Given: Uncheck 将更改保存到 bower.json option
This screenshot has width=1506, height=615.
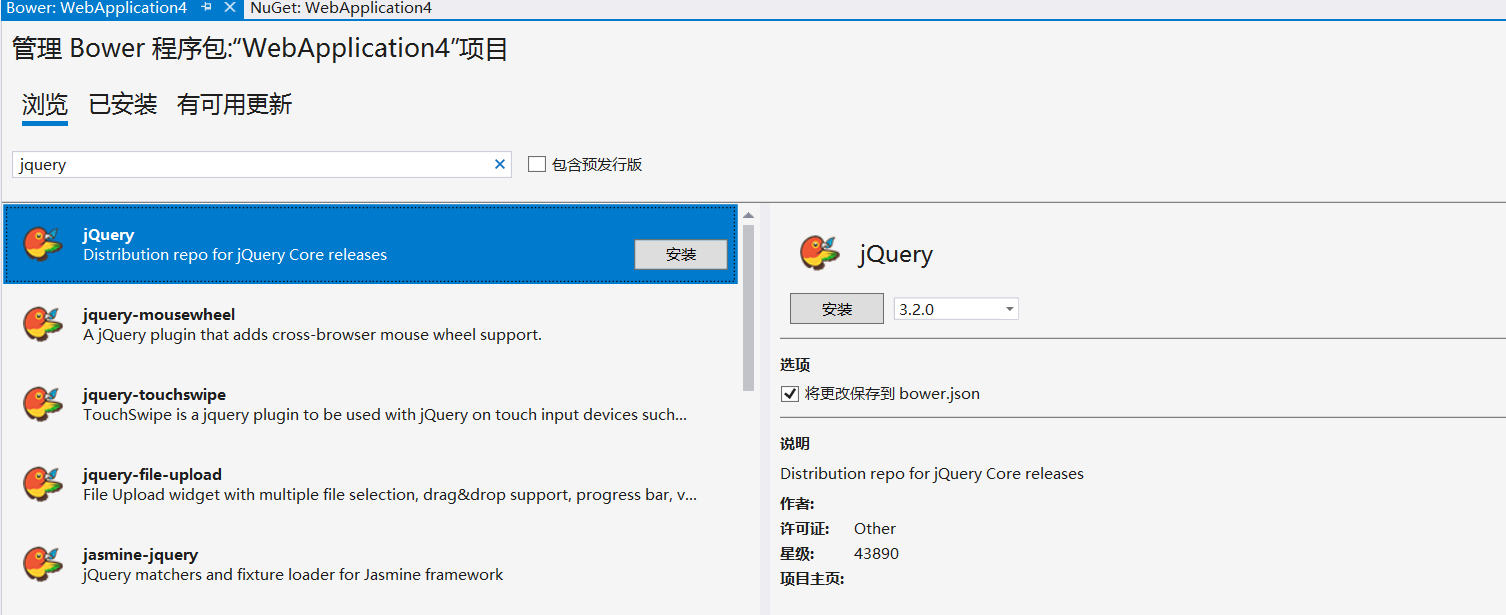Looking at the screenshot, I should 790,394.
